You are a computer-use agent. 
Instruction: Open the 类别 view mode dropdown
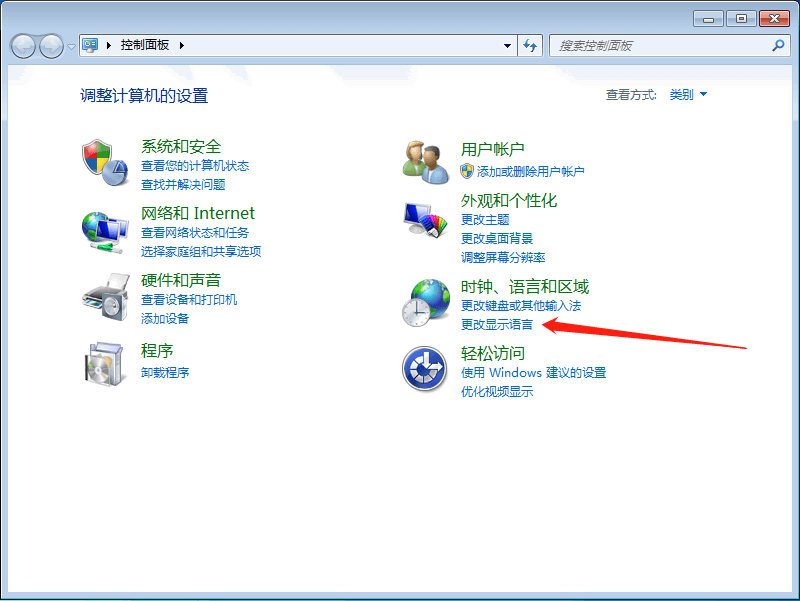[x=688, y=95]
